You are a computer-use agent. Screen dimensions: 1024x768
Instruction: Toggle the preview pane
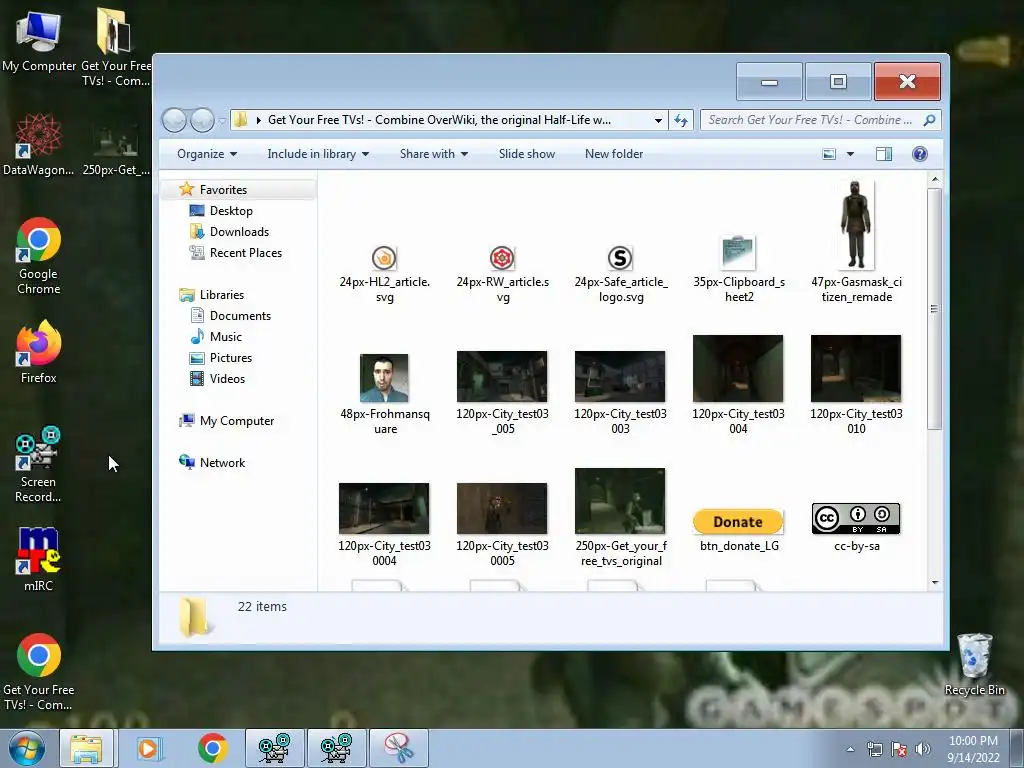coord(884,154)
